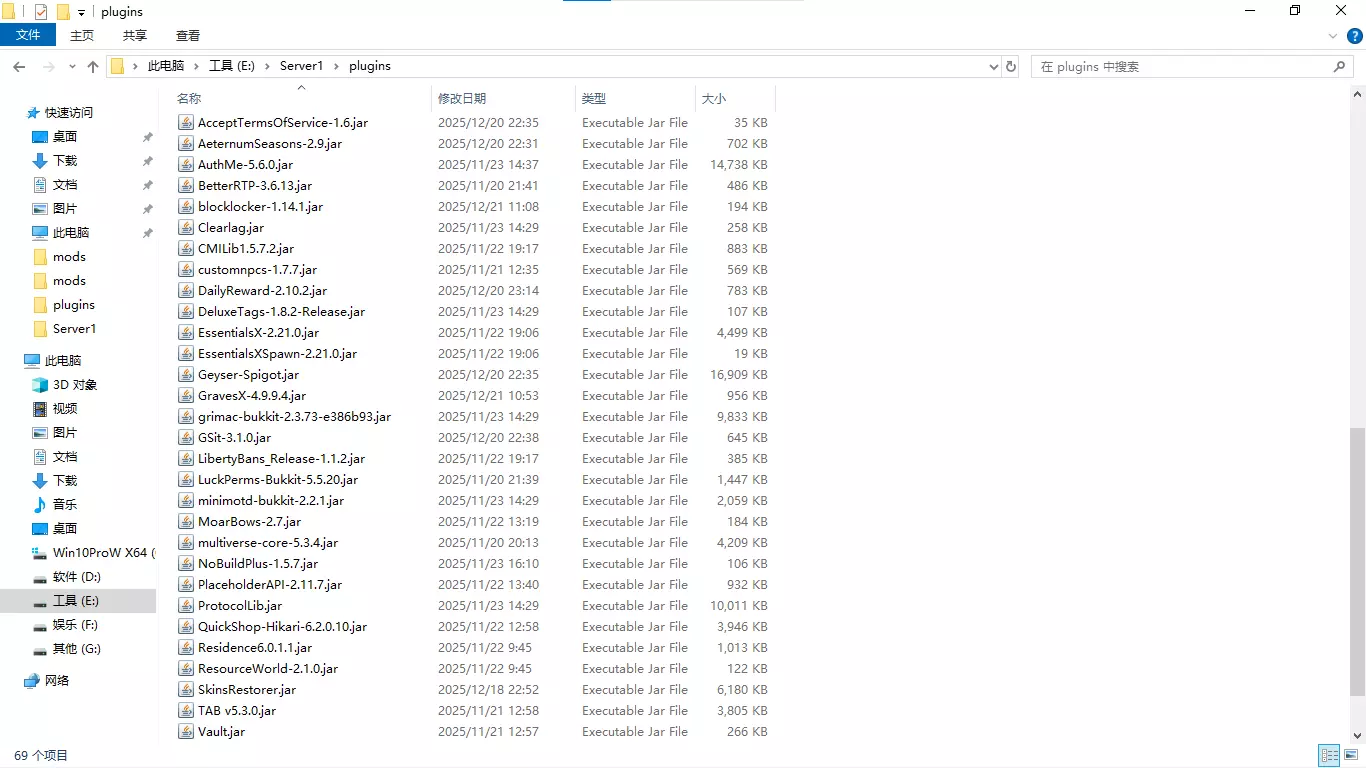Click the SkinsRestorer.jar file icon
Image resolution: width=1366 pixels, height=768 pixels.
185,690
